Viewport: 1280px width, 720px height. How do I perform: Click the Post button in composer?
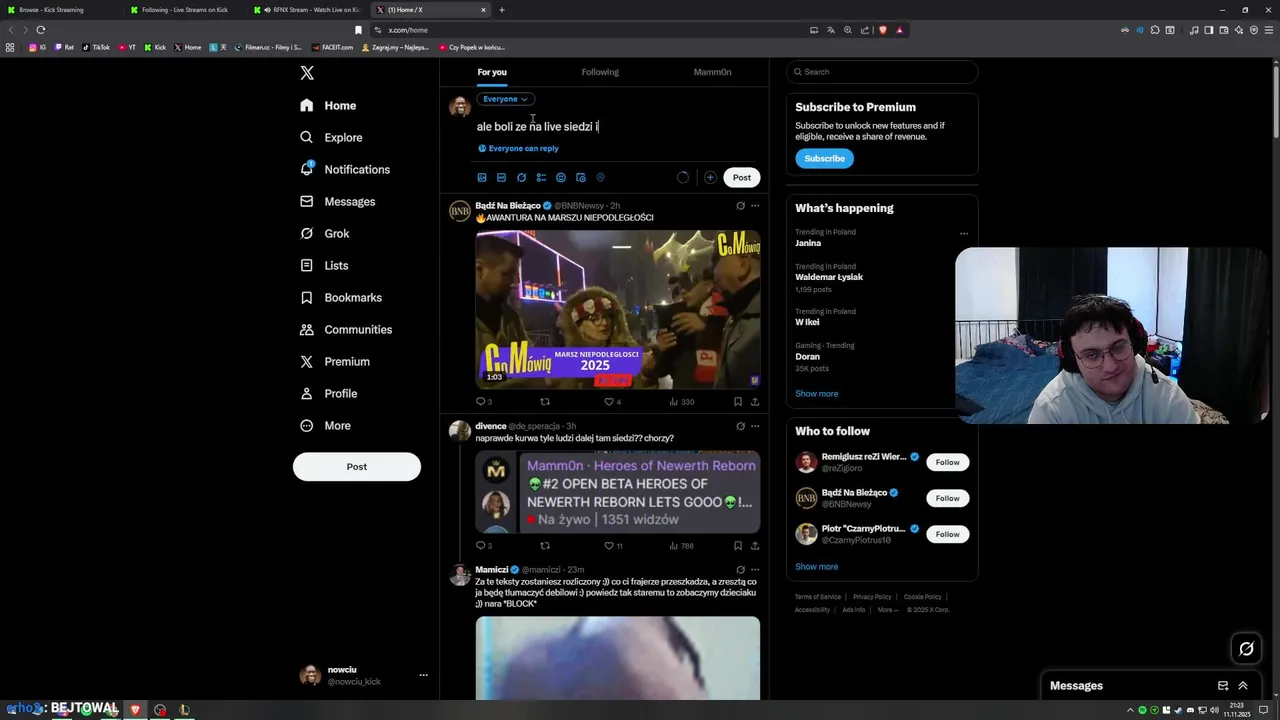tap(741, 177)
